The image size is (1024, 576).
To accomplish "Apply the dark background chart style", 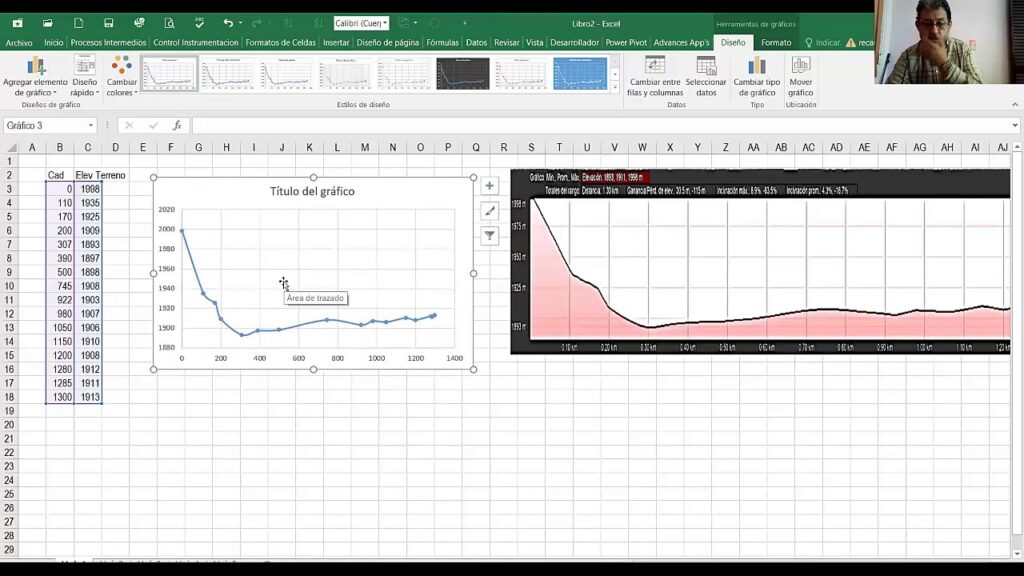I will 462,73.
